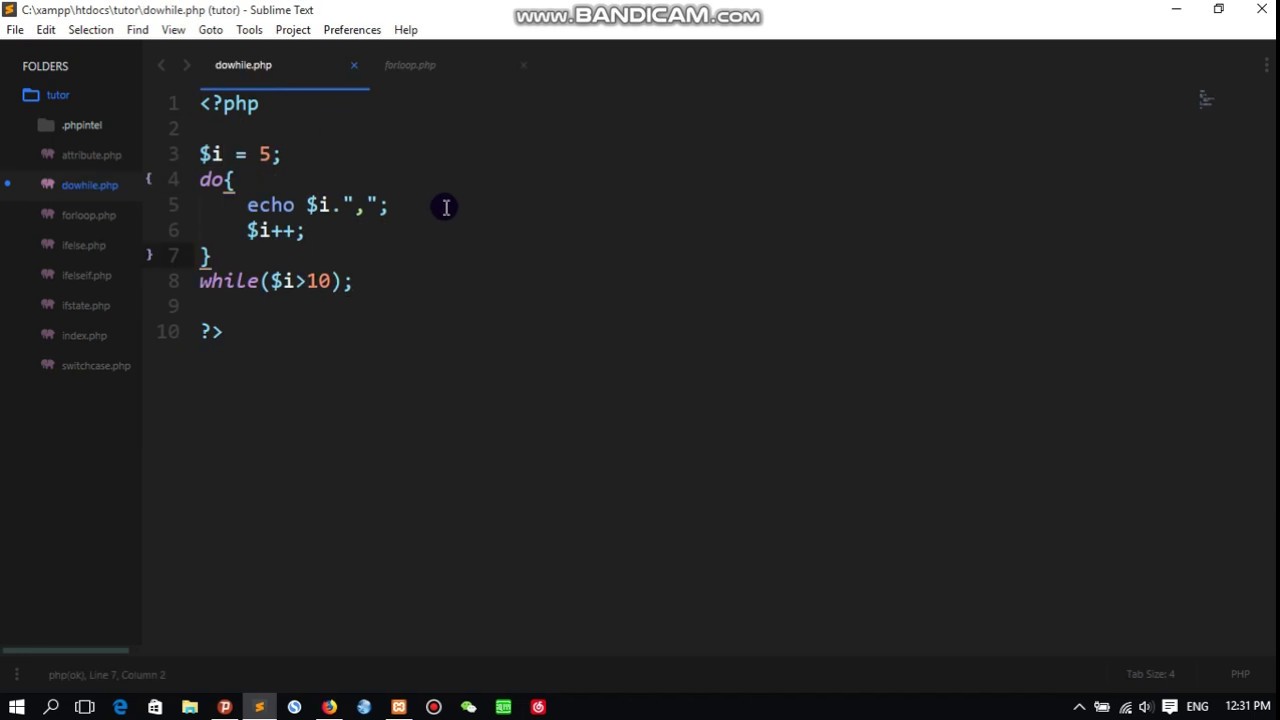The image size is (1280, 720).
Task: Click the minimap at top right
Action: tap(1206, 99)
